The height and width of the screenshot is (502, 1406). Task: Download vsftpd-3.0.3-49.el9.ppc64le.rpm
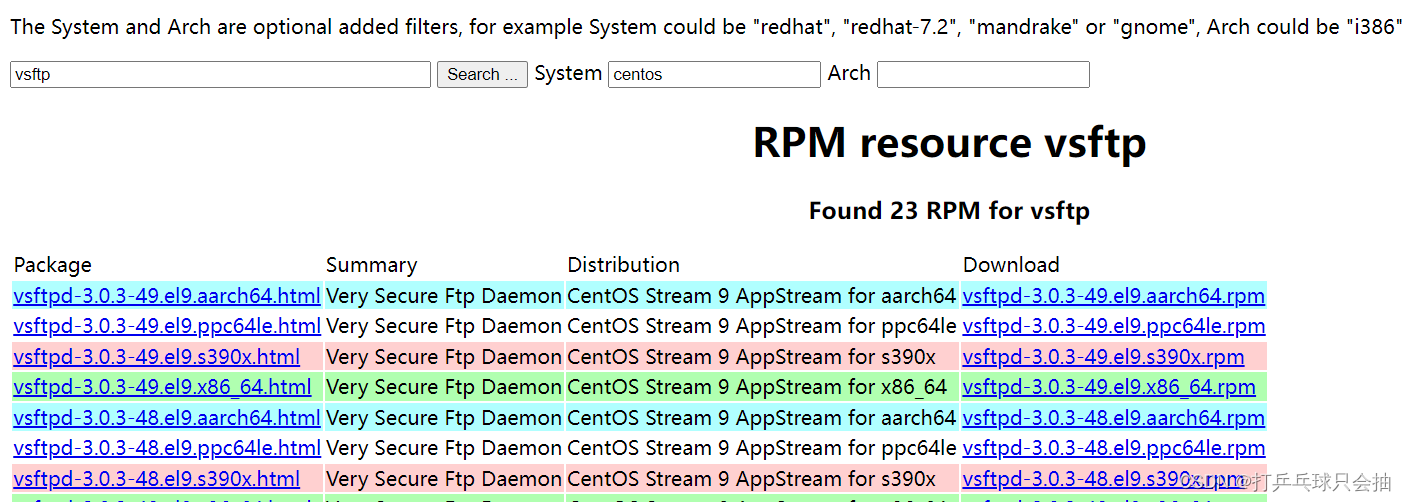click(x=1114, y=326)
